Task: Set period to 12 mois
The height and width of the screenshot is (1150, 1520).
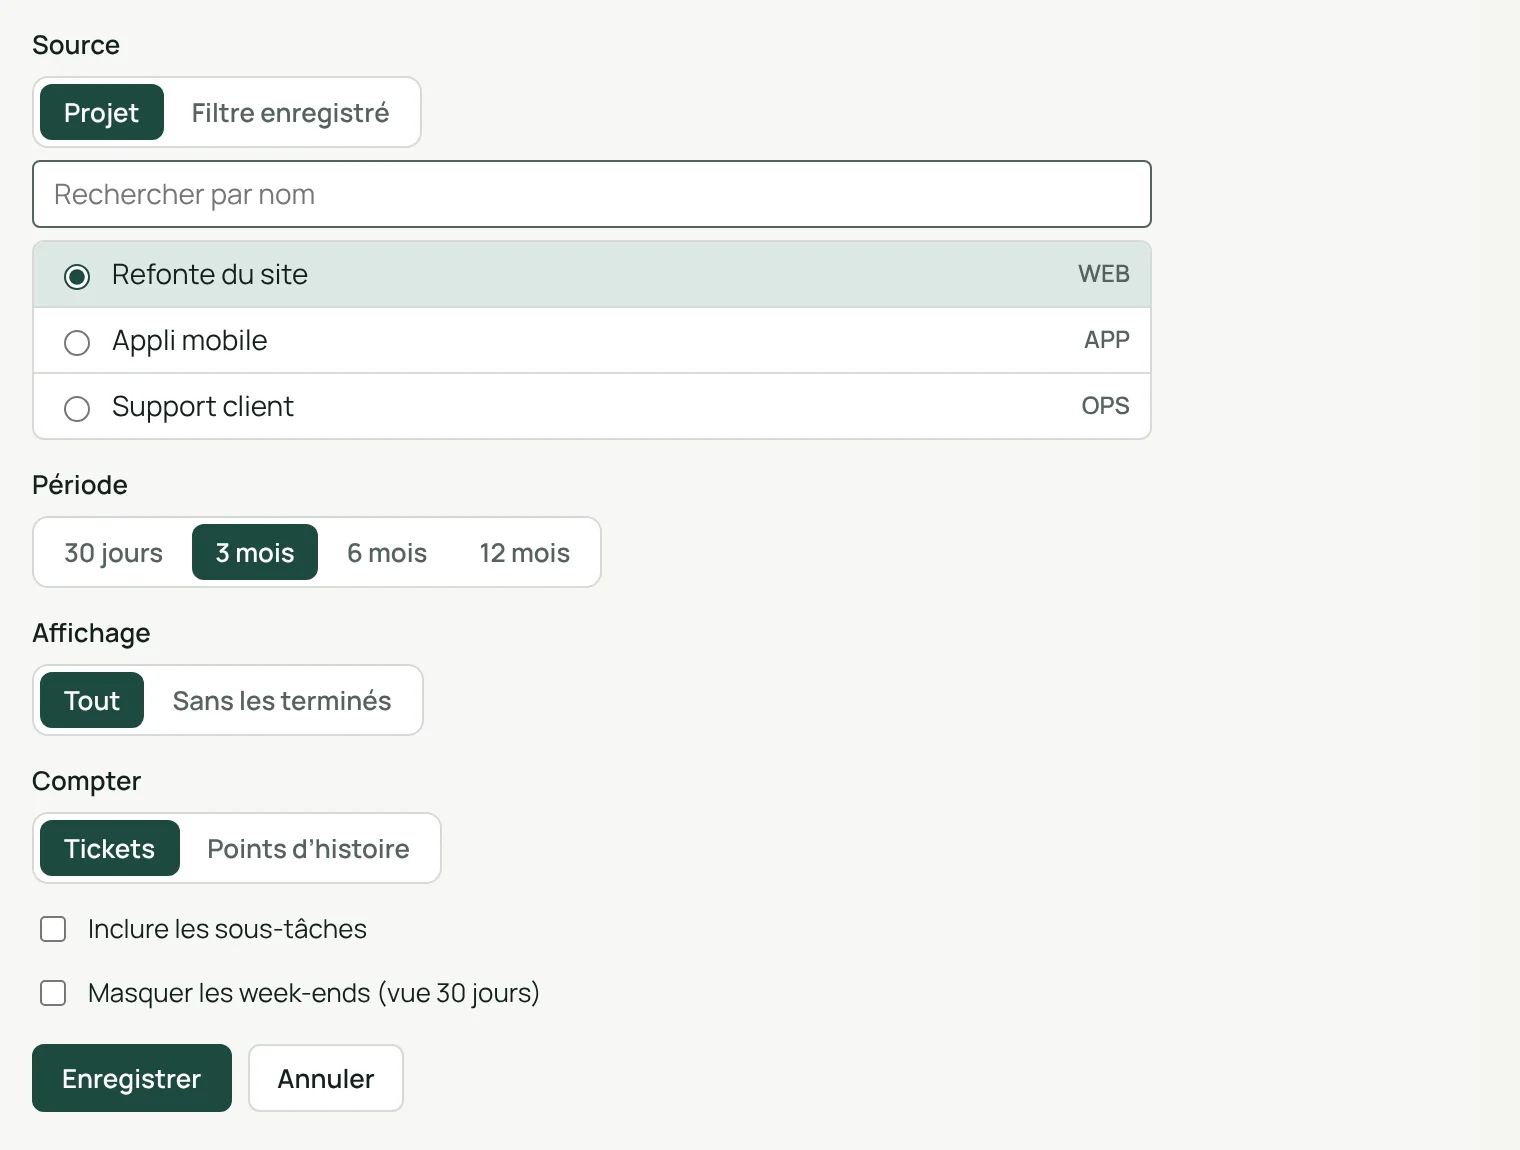Action: 524,552
